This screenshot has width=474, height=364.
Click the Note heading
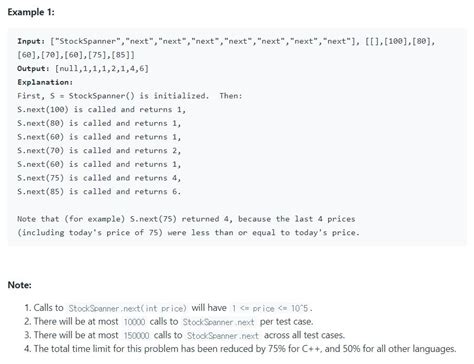[19, 285]
